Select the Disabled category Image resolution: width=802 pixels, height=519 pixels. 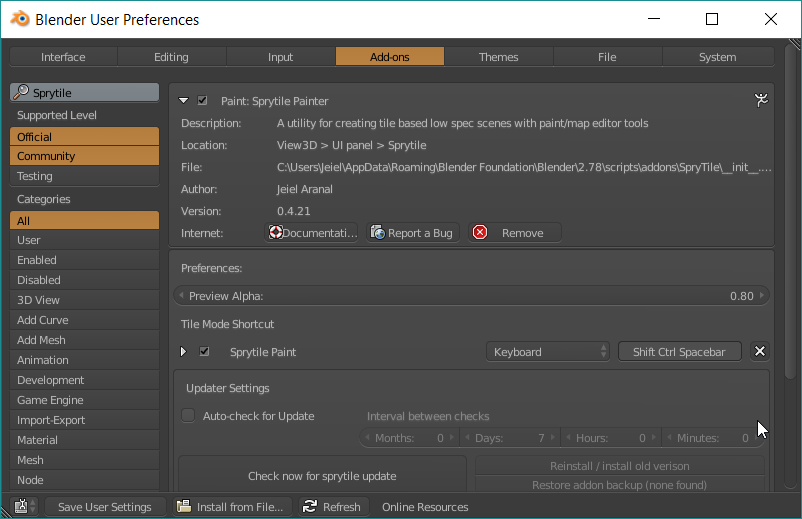[x=84, y=280]
